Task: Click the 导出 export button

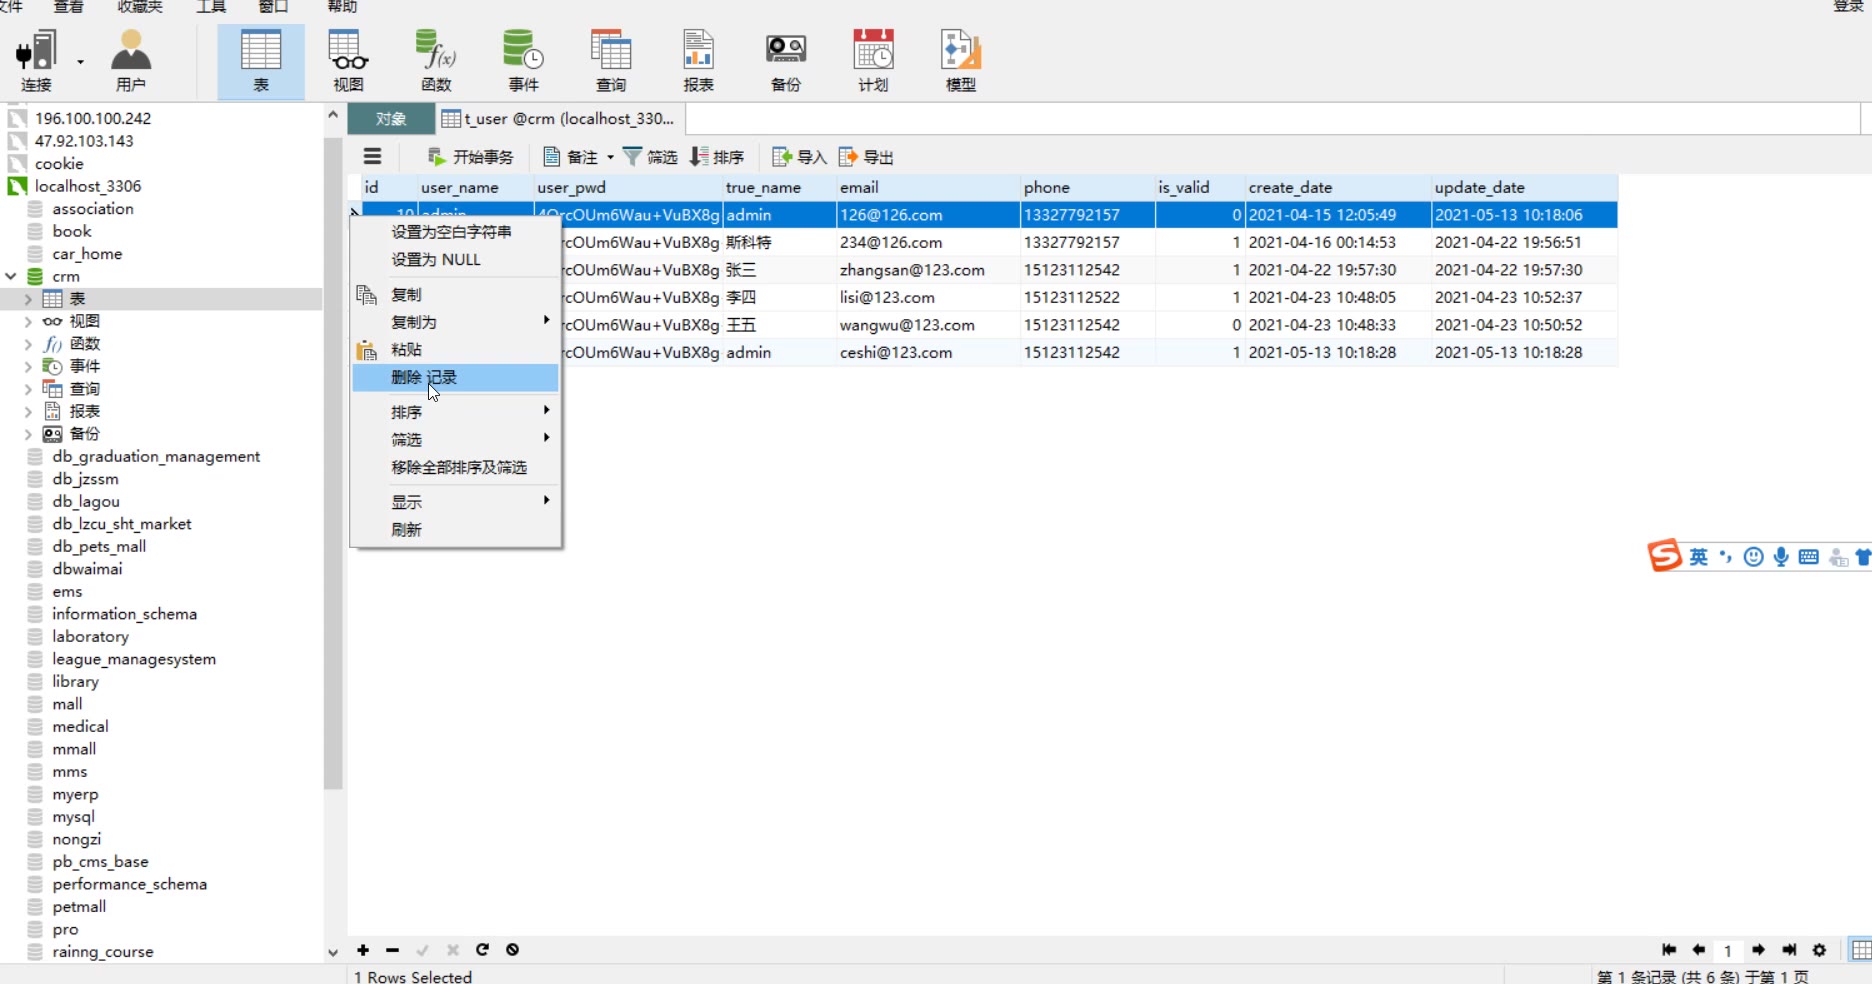Action: (866, 157)
